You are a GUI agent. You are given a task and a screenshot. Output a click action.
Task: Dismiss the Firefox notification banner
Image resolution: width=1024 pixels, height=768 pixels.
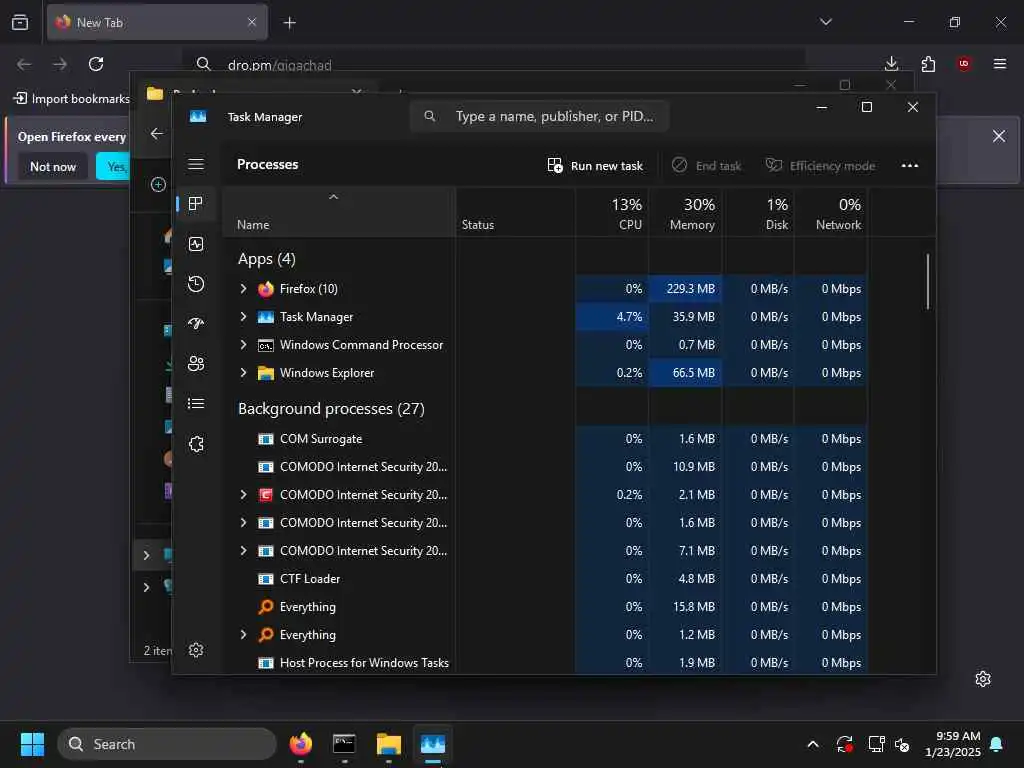999,136
